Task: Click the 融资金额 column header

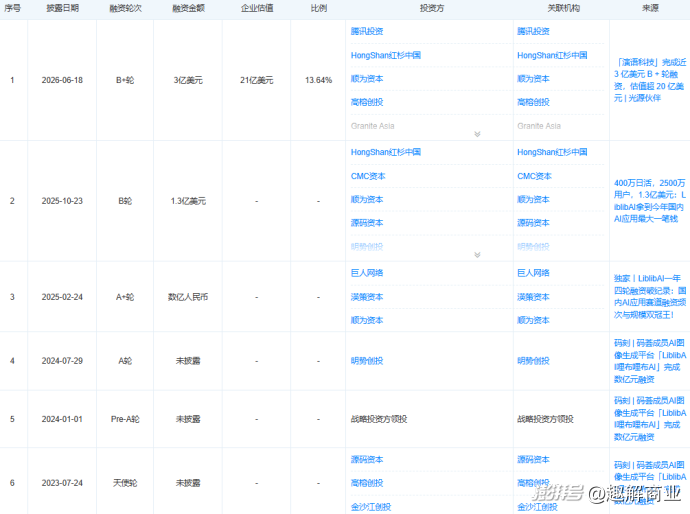Action: (188, 8)
